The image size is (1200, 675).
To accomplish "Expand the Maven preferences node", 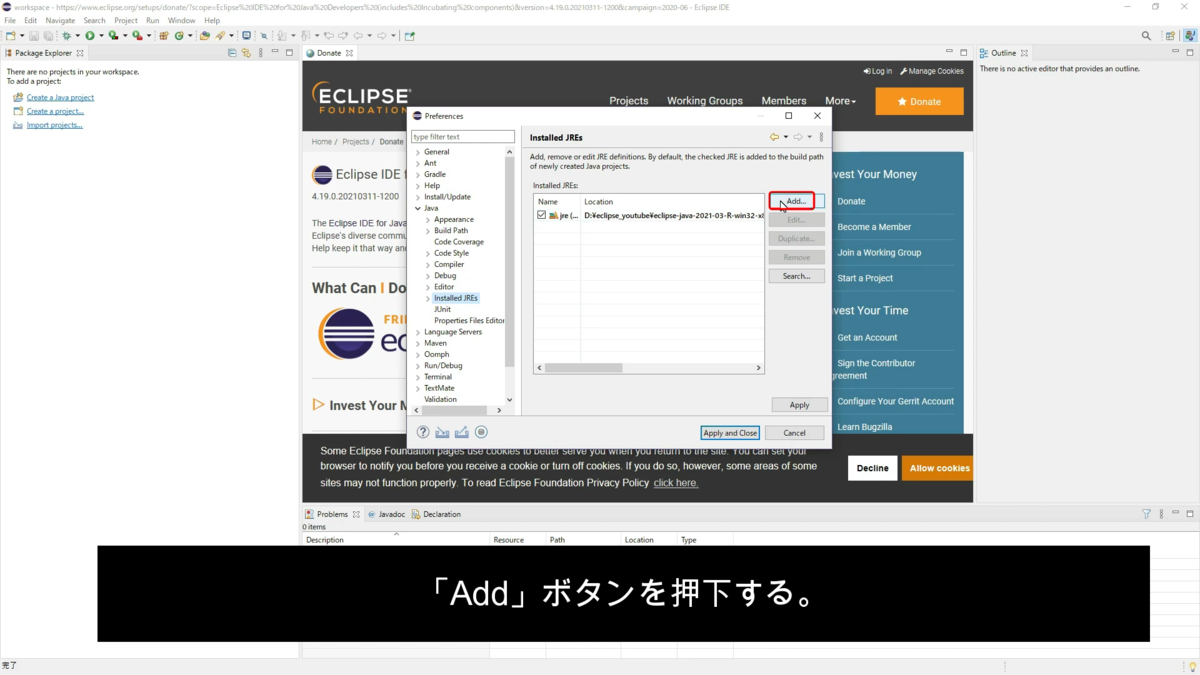I will (x=418, y=343).
